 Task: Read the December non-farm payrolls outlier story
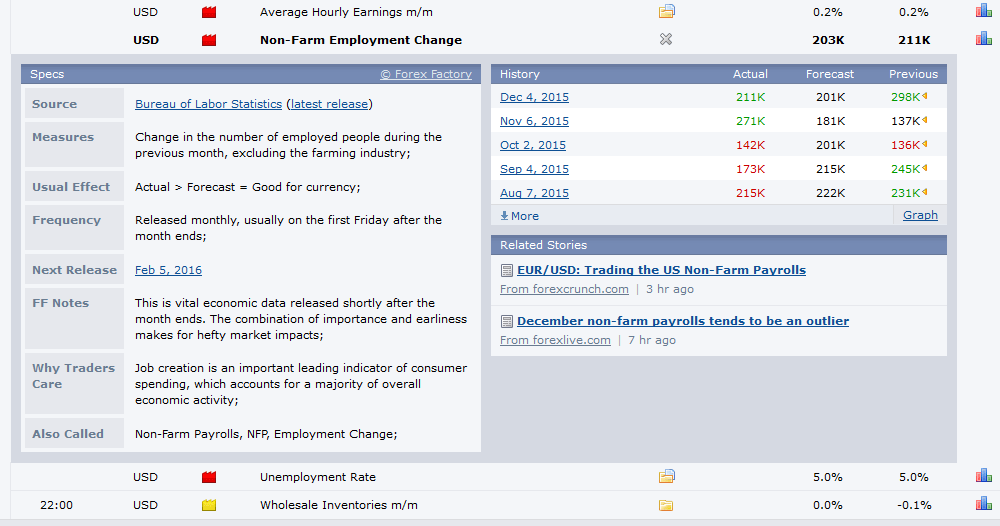click(683, 321)
